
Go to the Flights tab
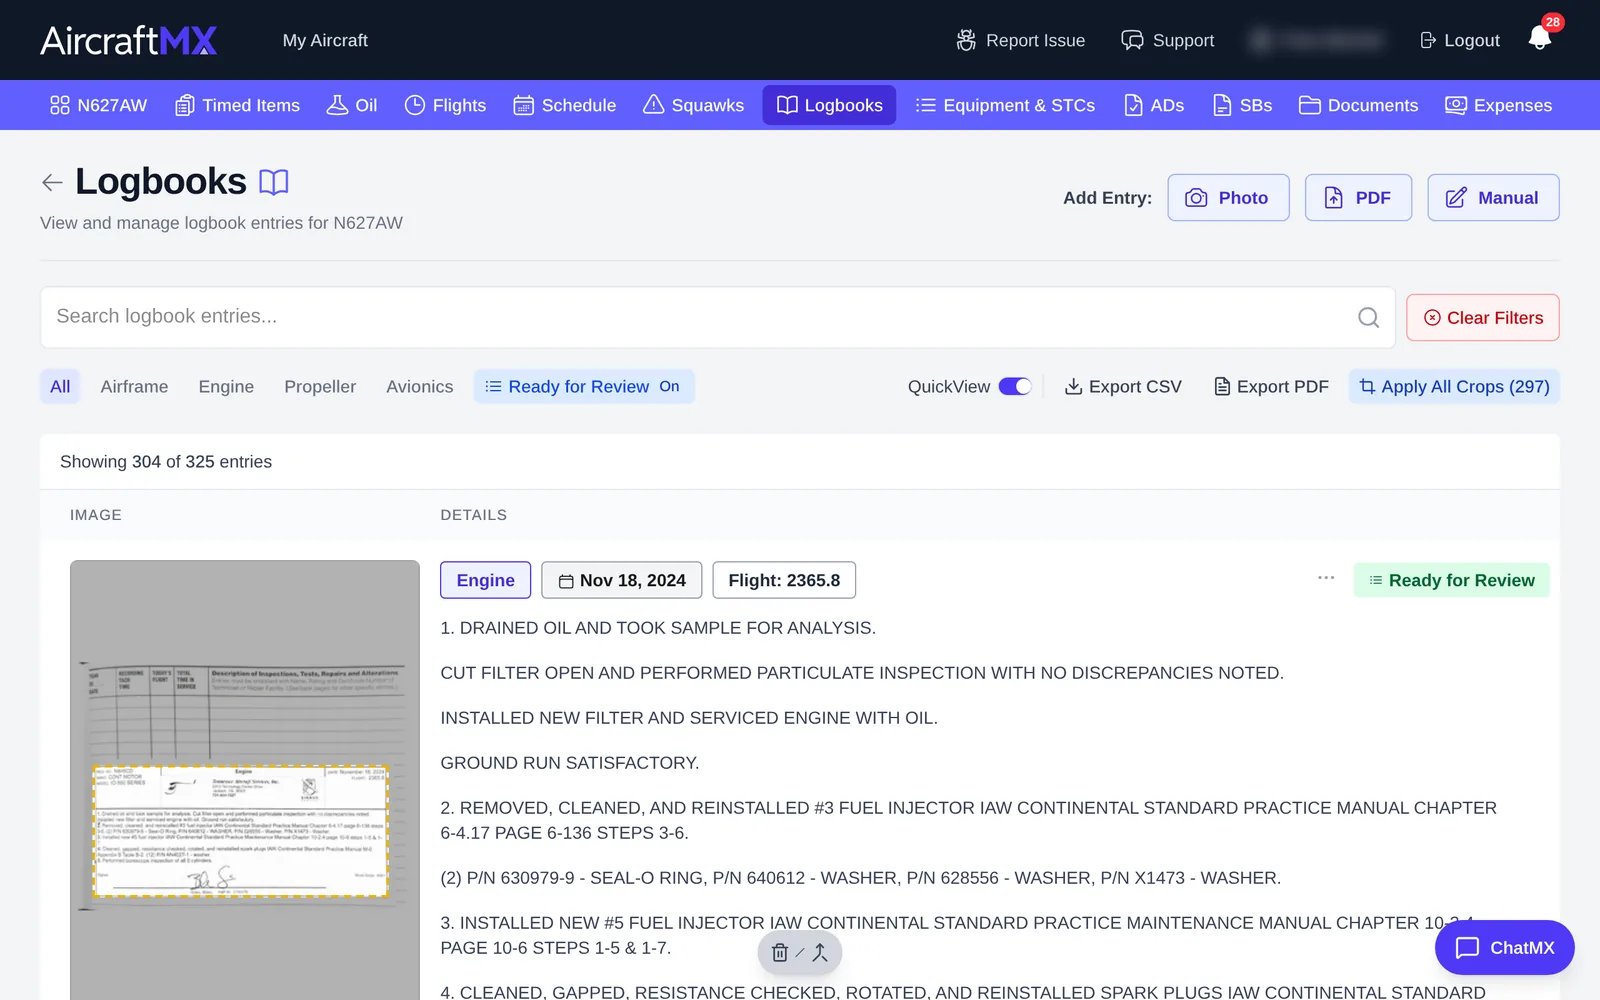[x=445, y=105]
